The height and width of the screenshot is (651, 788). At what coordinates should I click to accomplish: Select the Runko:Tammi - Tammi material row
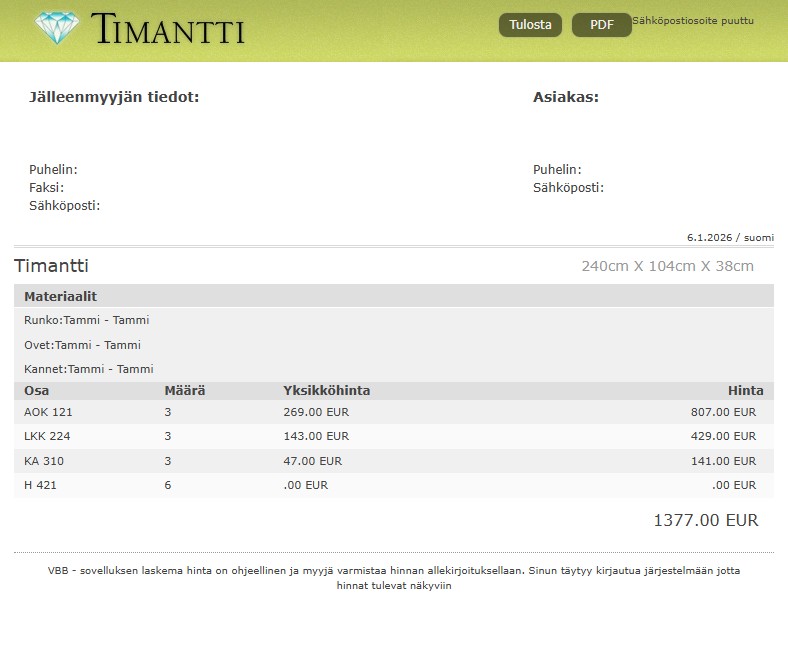point(86,321)
